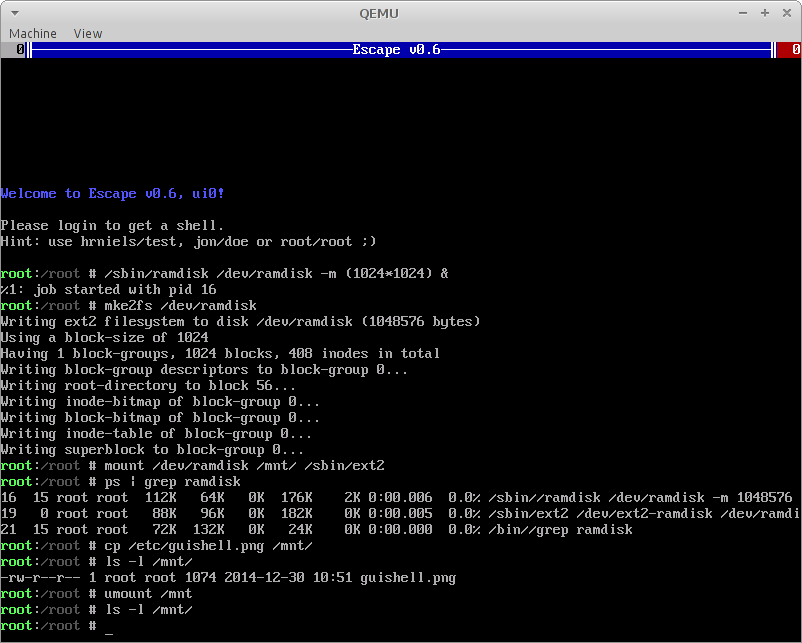Click the 'mount /dev/ramdisk /mnt/ /sbin/ext2' command
Screen dimensions: 802x643
pyautogui.click(x=244, y=466)
